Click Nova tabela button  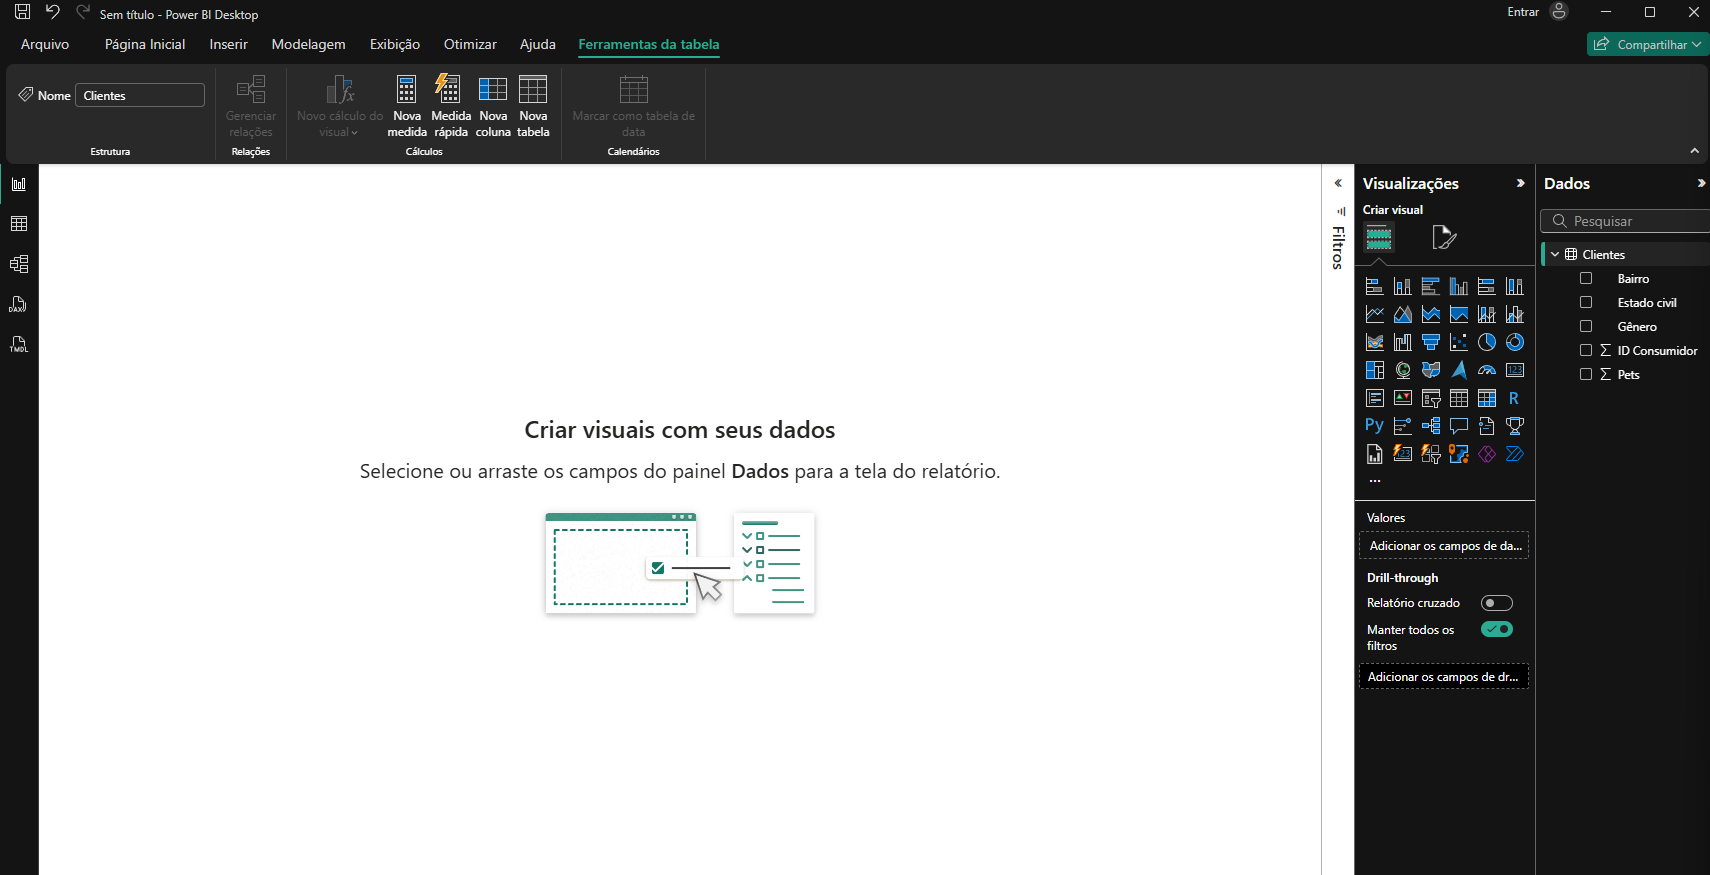click(533, 106)
